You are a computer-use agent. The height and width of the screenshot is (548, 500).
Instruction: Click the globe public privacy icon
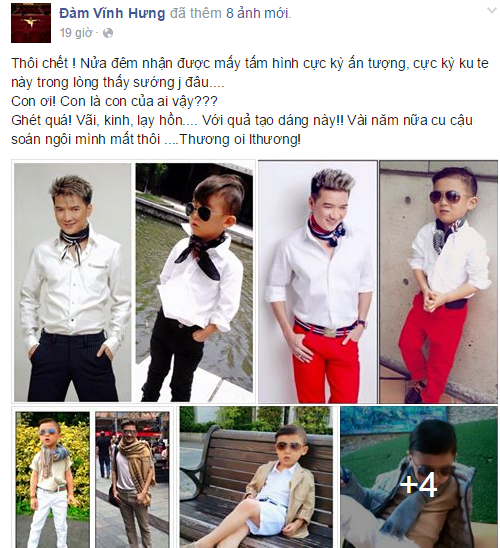108,33
